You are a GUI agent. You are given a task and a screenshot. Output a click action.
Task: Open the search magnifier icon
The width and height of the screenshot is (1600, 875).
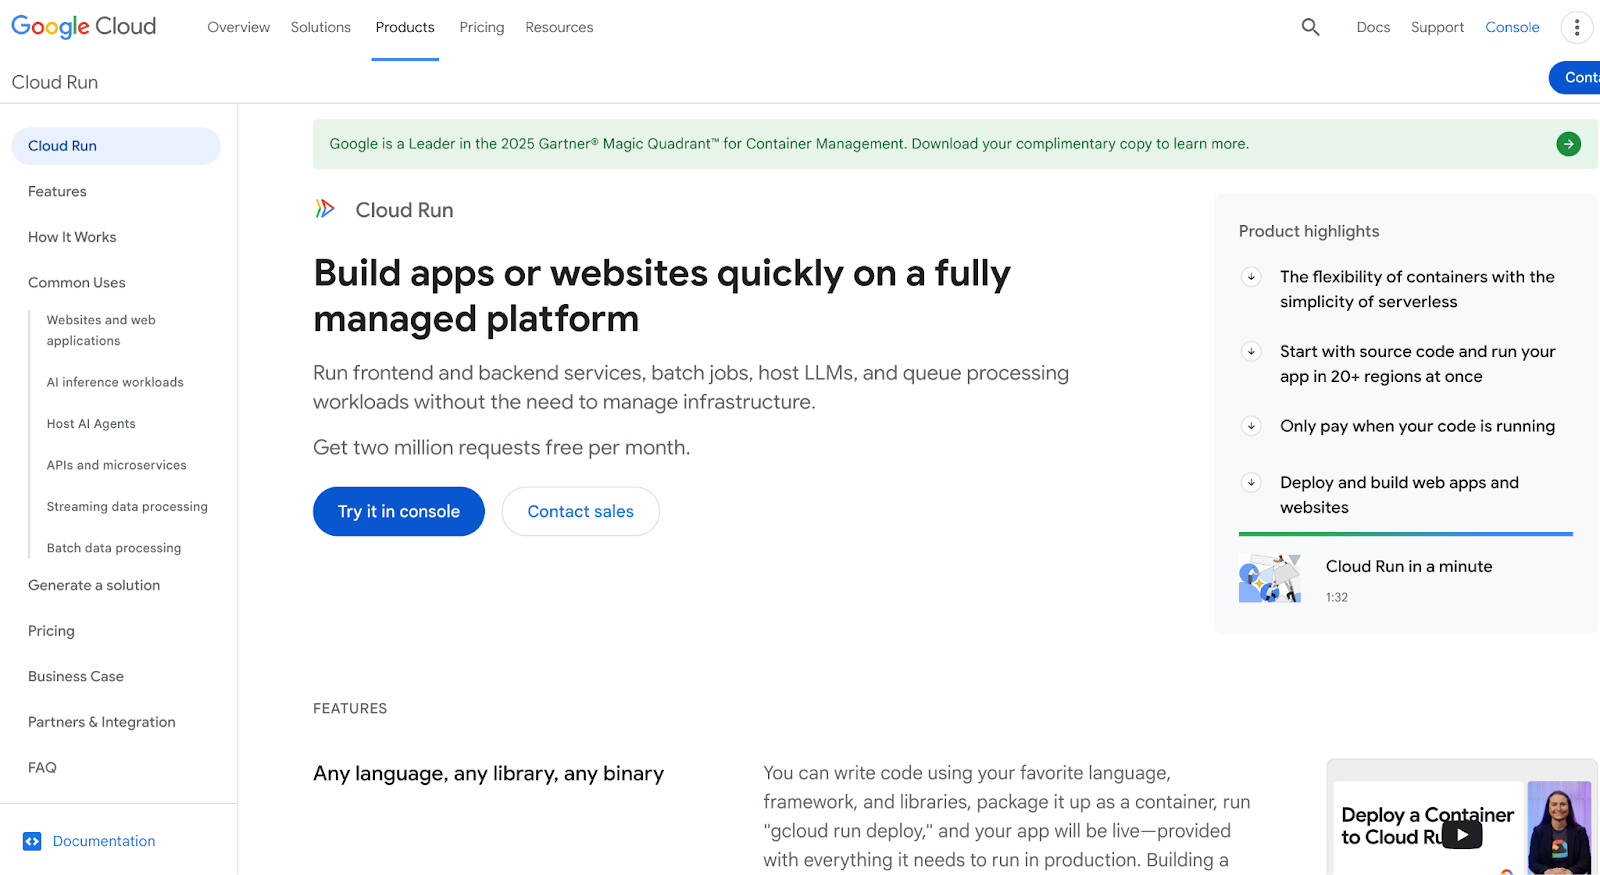tap(1310, 27)
